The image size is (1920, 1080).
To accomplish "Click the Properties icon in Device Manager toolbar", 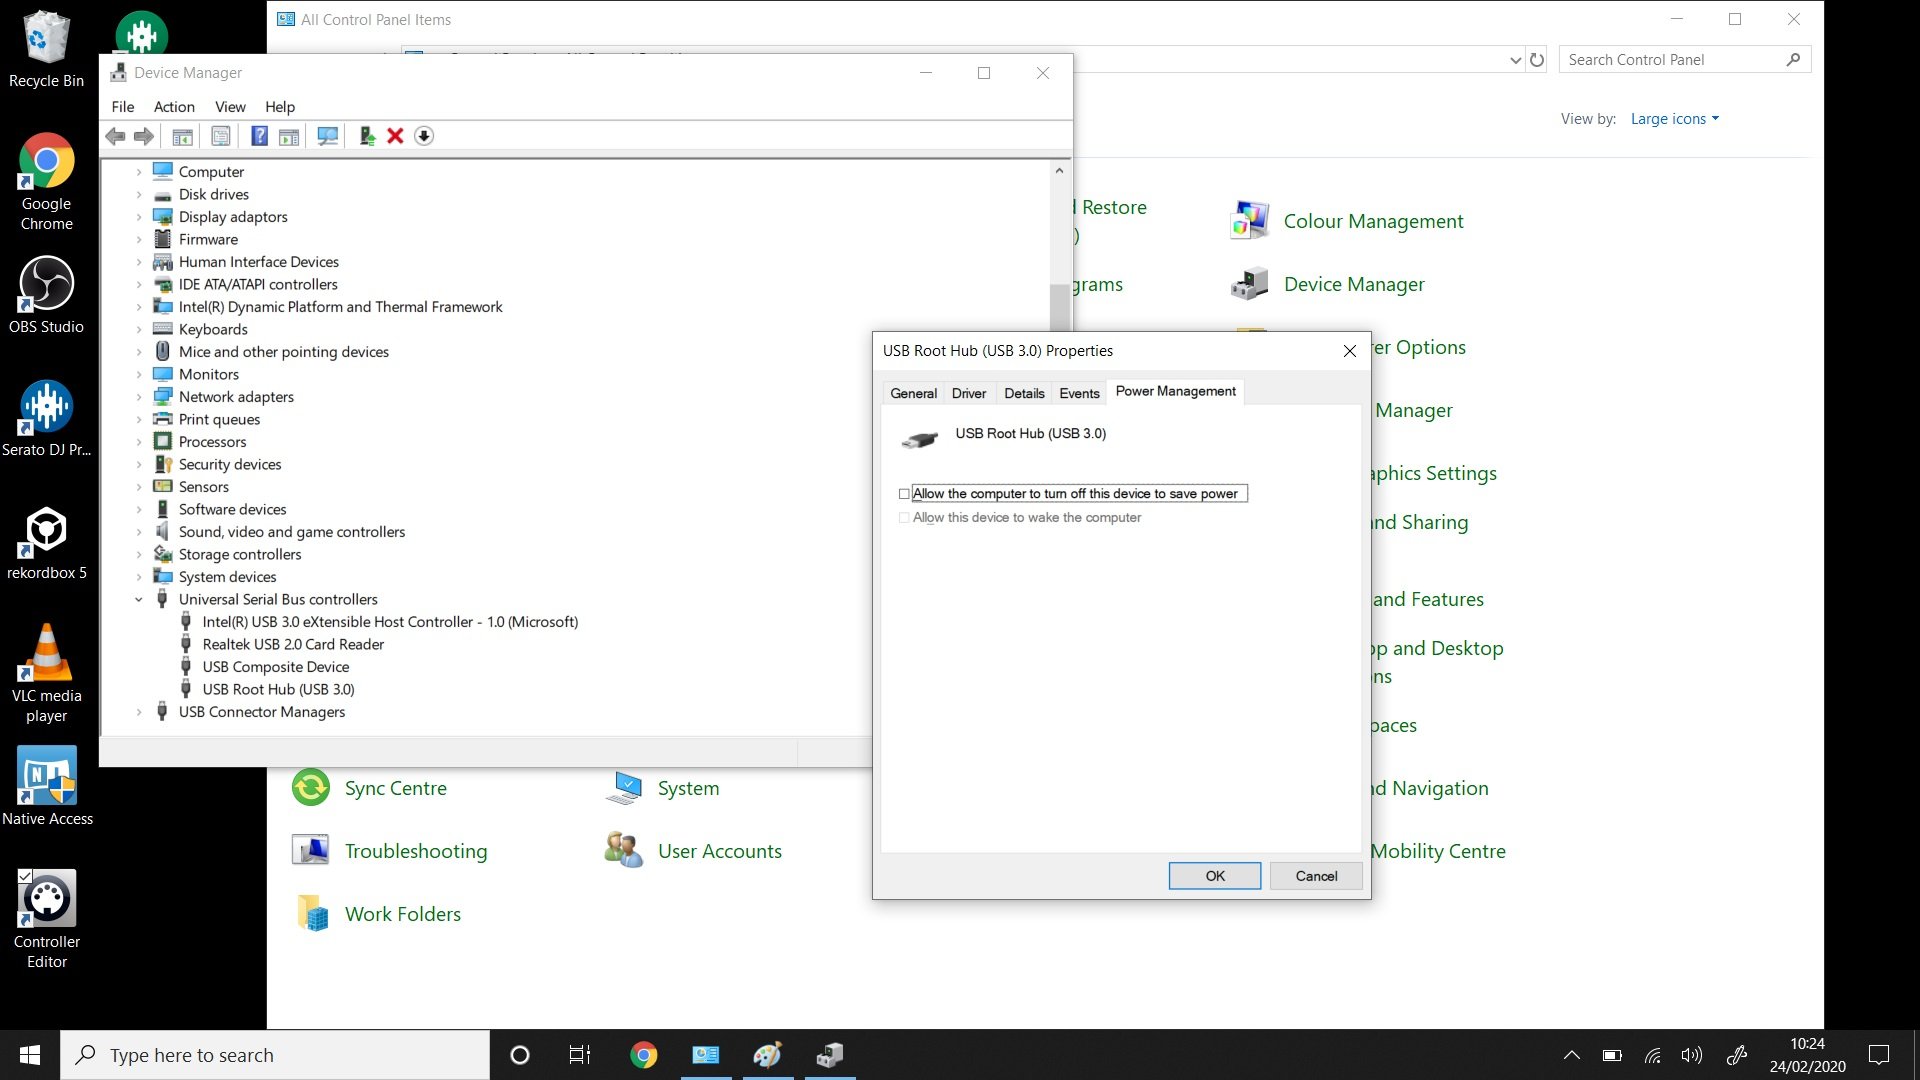I will pos(221,136).
